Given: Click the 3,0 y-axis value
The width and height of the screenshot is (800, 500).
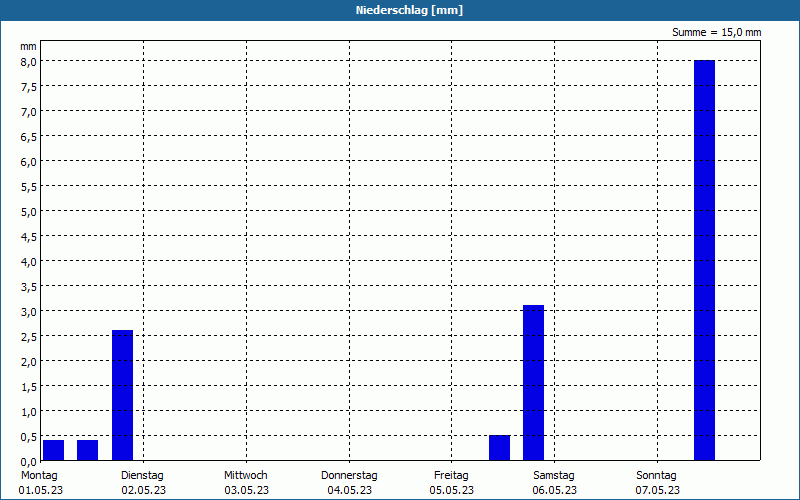Looking at the screenshot, I should click(29, 311).
